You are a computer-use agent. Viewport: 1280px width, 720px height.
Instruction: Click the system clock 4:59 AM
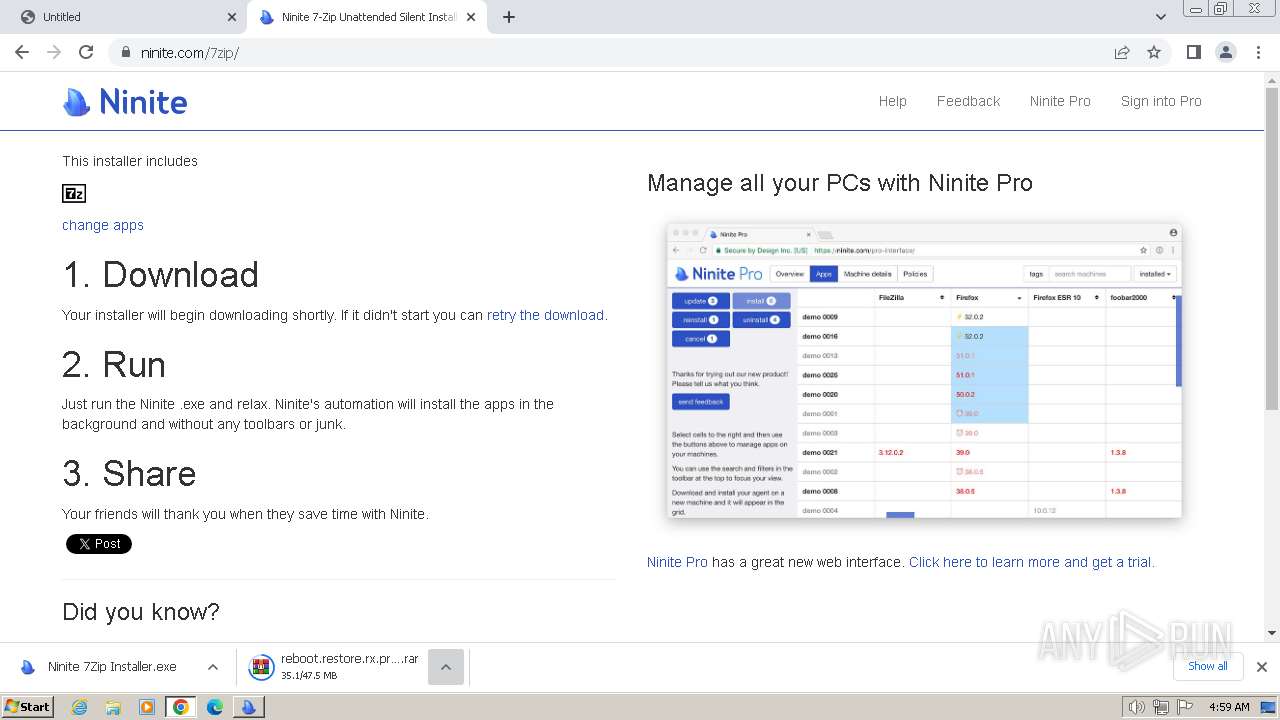(x=1229, y=707)
